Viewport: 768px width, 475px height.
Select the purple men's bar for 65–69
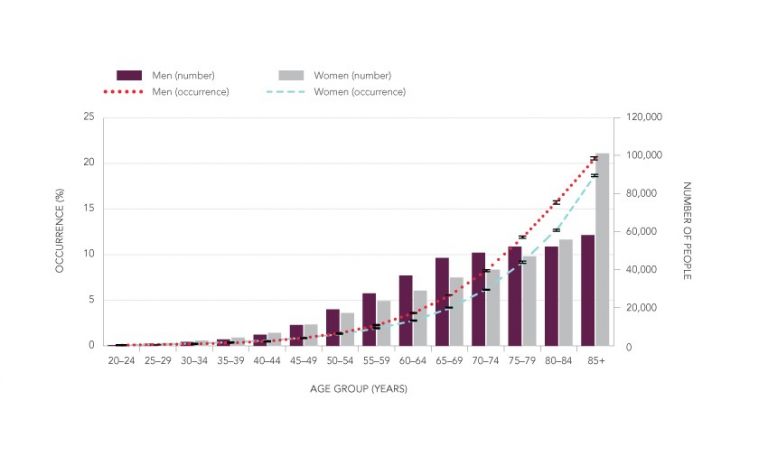coord(442,302)
